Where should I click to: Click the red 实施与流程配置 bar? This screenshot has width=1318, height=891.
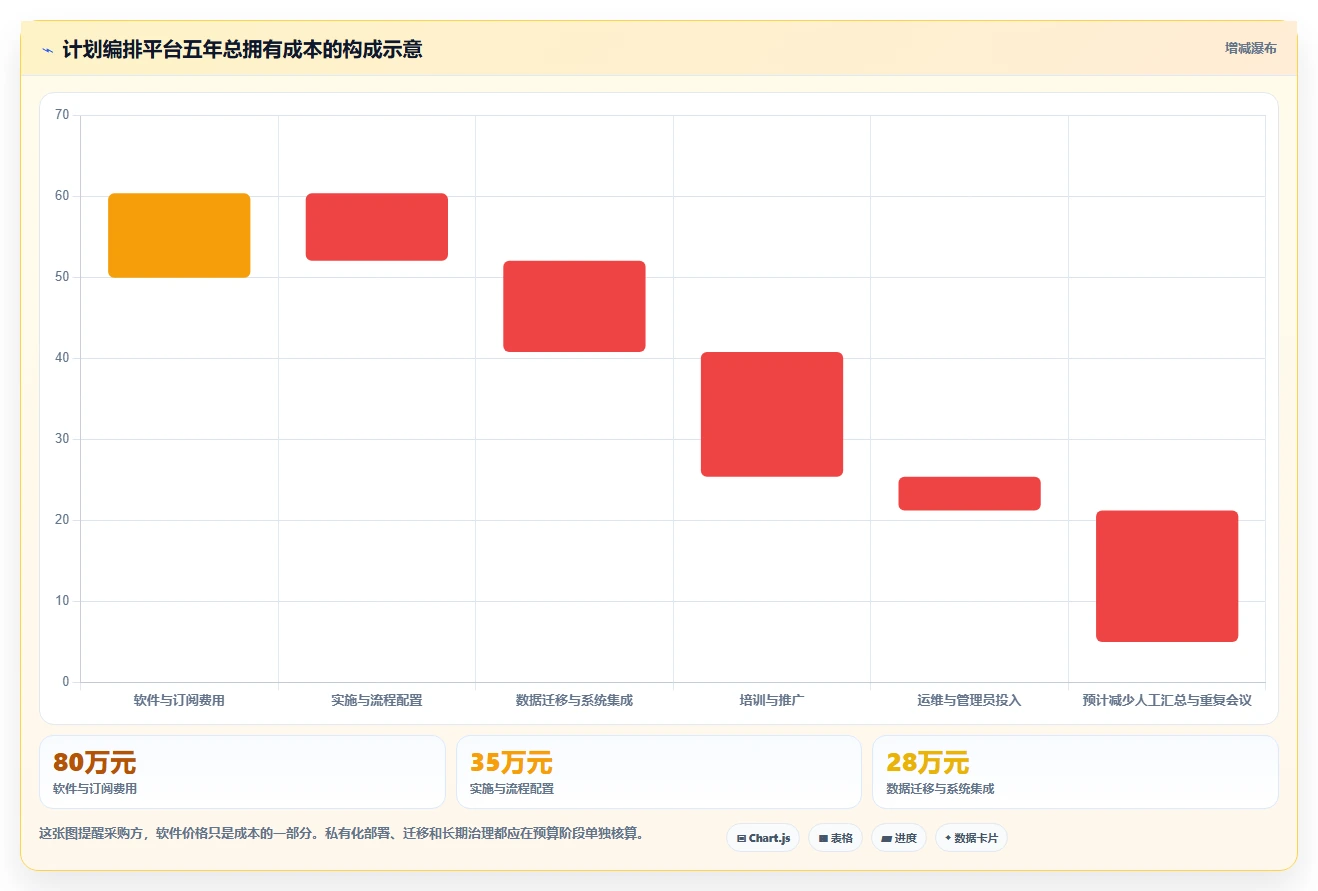click(377, 227)
